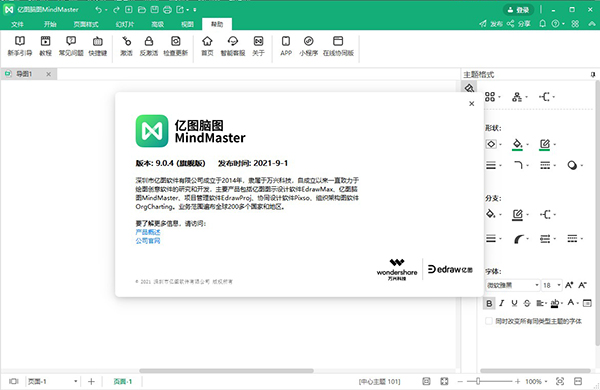Open the apps grid icon near bell
The width and height of the screenshot is (600, 390).
click(575, 24)
